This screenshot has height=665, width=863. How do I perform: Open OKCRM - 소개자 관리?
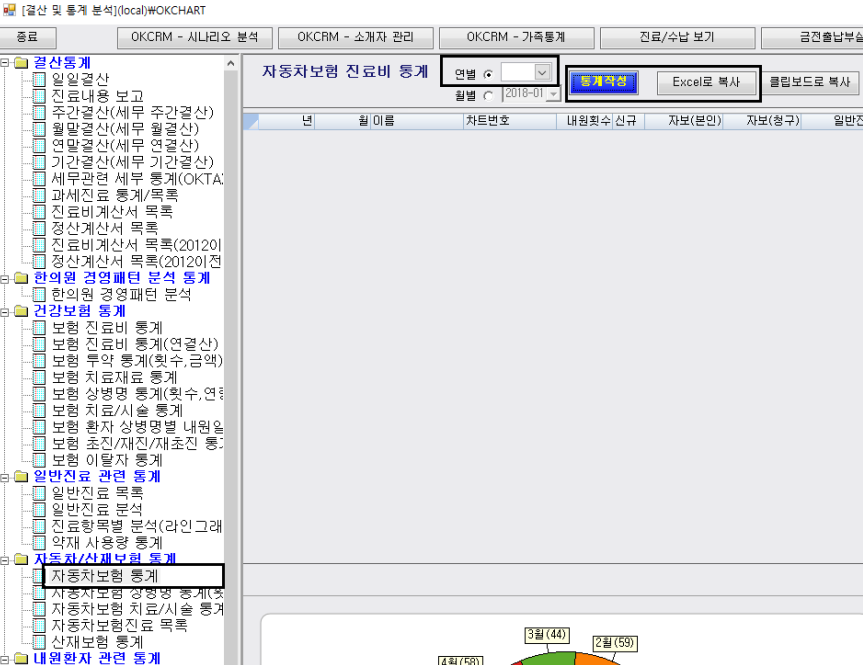click(x=356, y=37)
